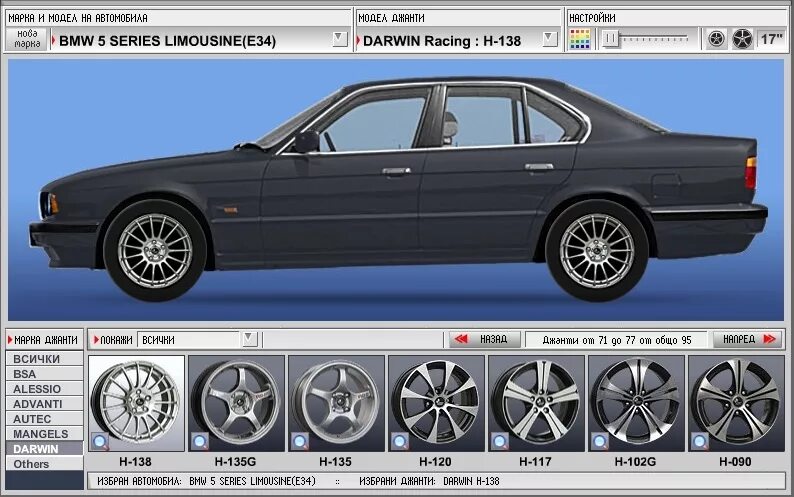Click the 'Джанти от 71 до 77' page counter
Screen dimensions: 794x497
616,340
